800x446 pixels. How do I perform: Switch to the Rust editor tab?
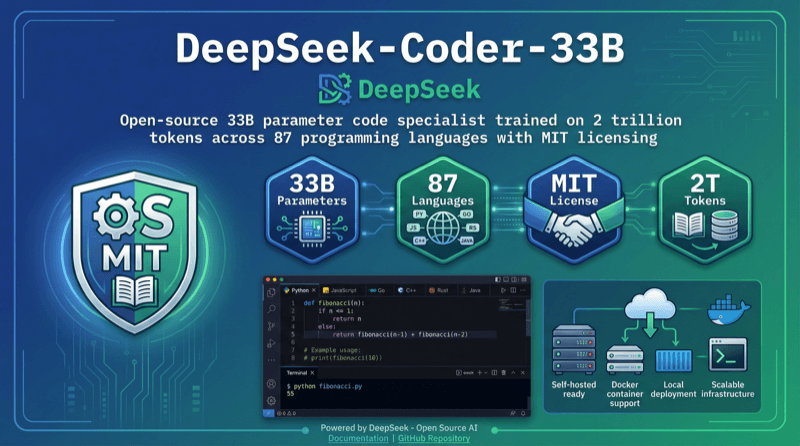tap(440, 290)
